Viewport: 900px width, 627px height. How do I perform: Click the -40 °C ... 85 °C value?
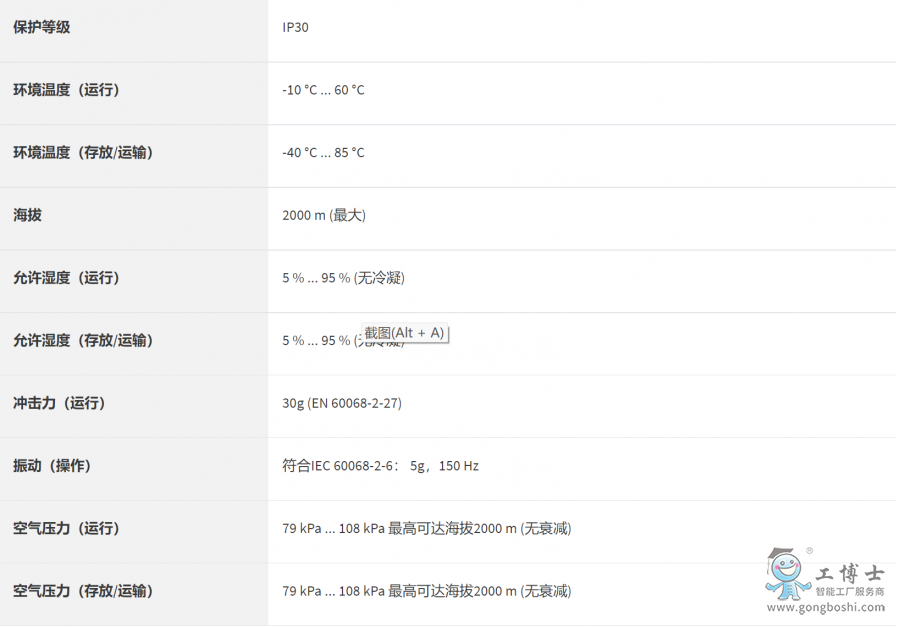323,153
